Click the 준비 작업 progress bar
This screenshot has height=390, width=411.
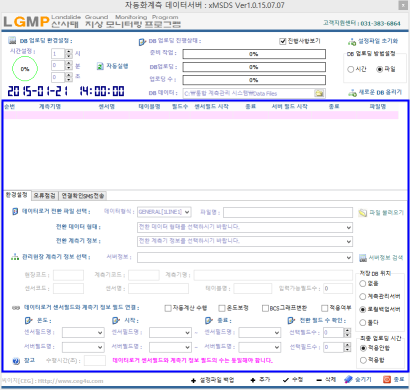point(254,54)
